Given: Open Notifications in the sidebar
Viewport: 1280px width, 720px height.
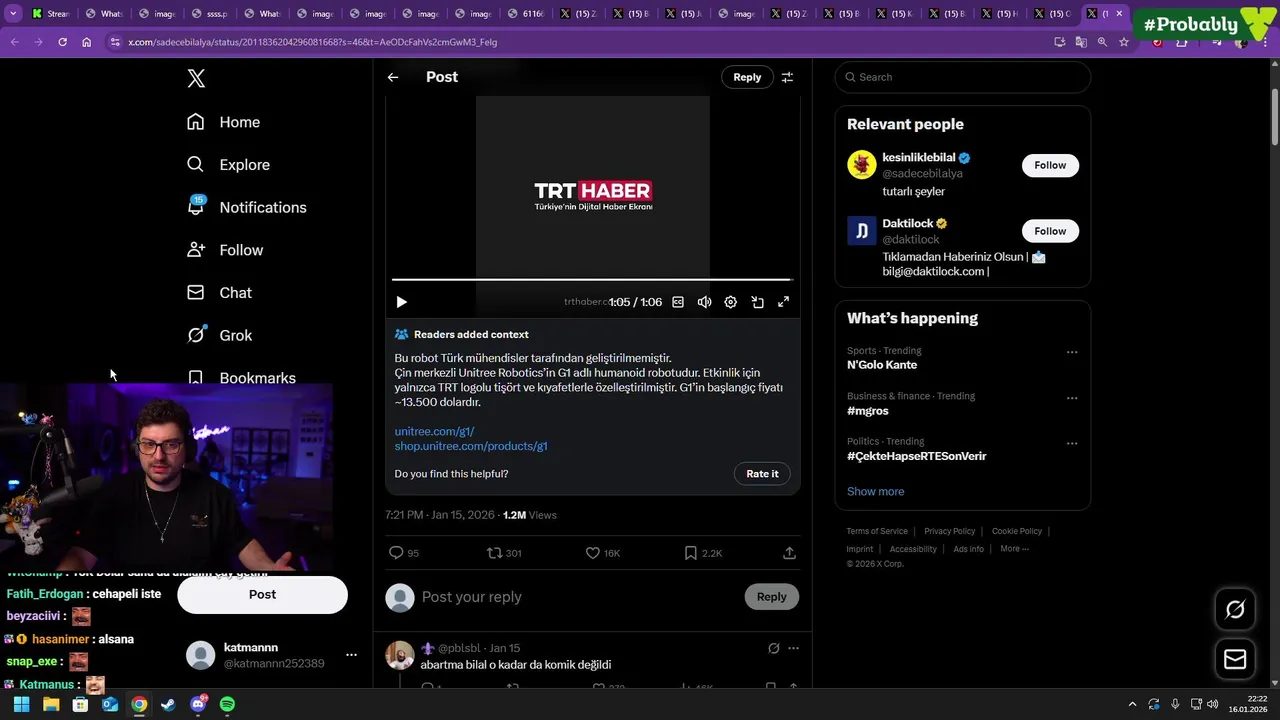Looking at the screenshot, I should 247,207.
